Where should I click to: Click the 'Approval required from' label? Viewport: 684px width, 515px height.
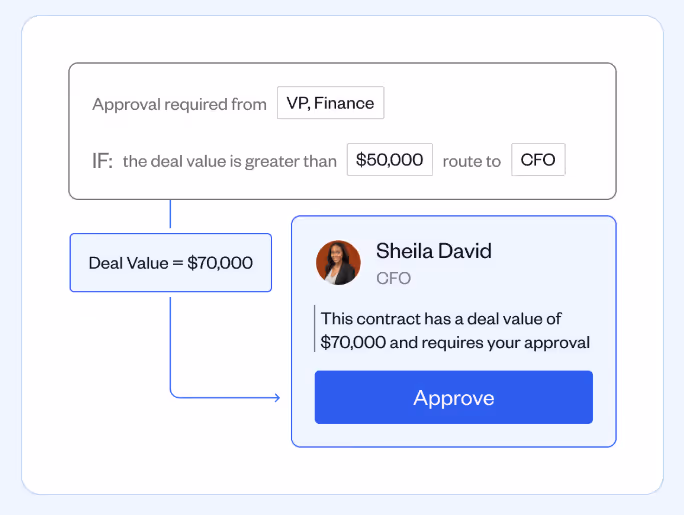(x=179, y=105)
